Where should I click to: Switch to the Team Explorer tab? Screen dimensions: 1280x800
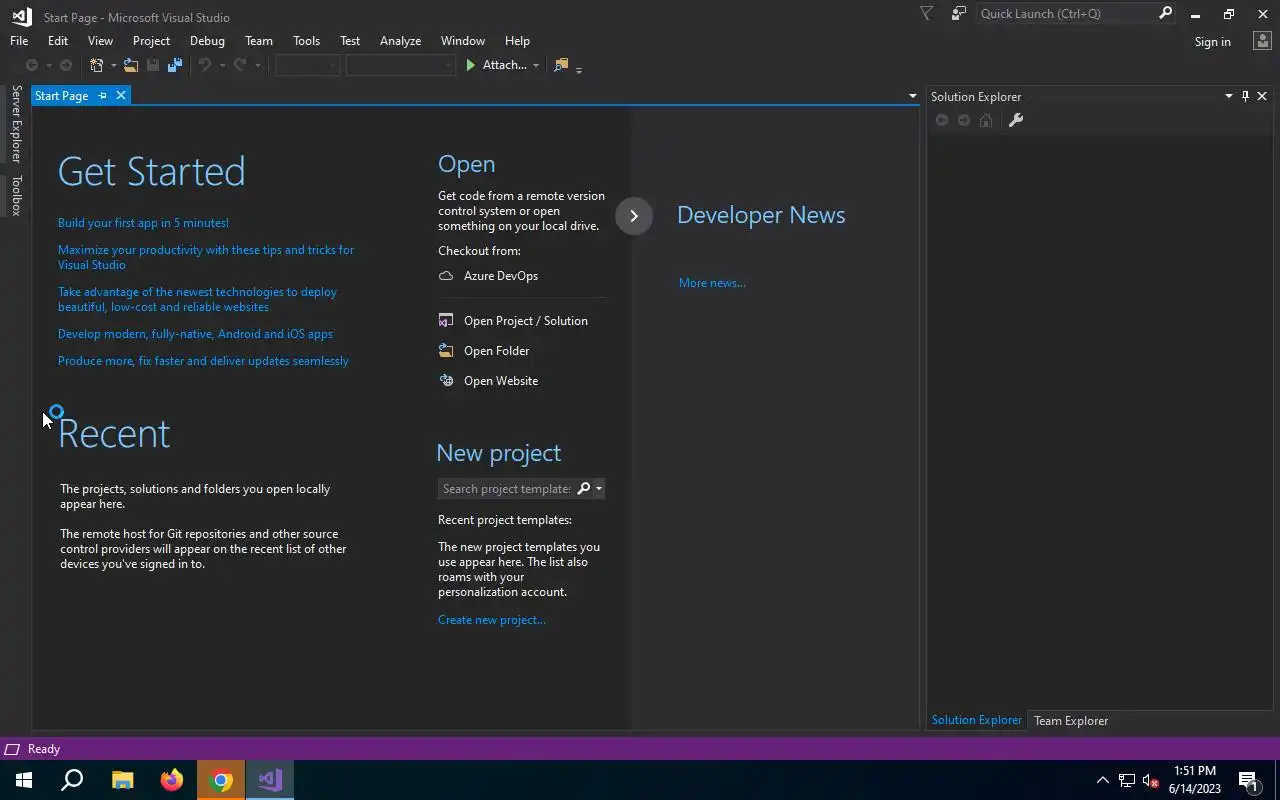pyautogui.click(x=1071, y=721)
